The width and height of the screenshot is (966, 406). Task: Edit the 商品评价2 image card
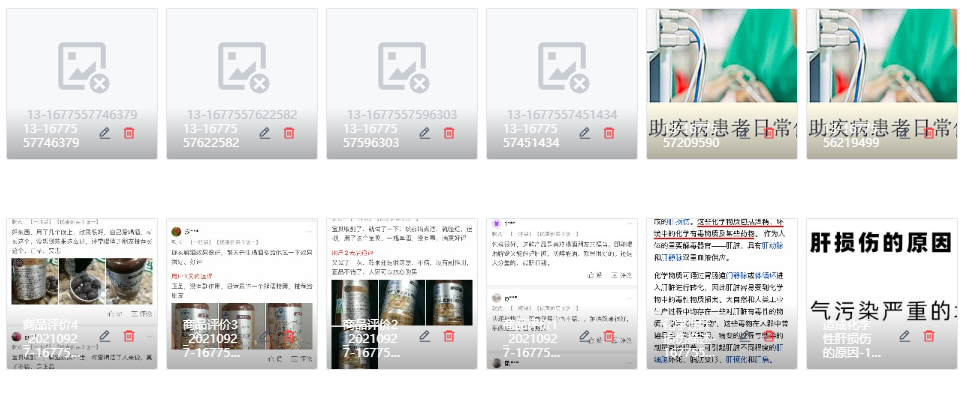point(424,336)
